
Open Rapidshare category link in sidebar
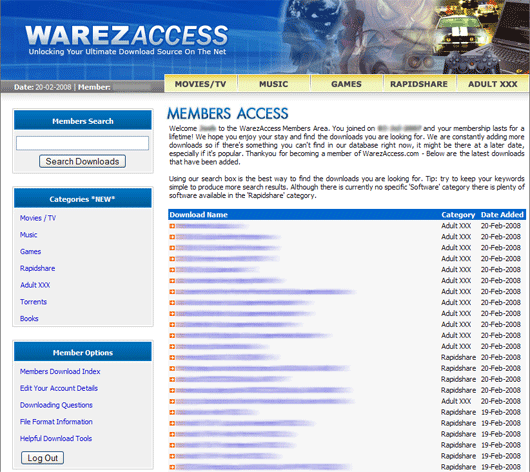click(x=38, y=268)
